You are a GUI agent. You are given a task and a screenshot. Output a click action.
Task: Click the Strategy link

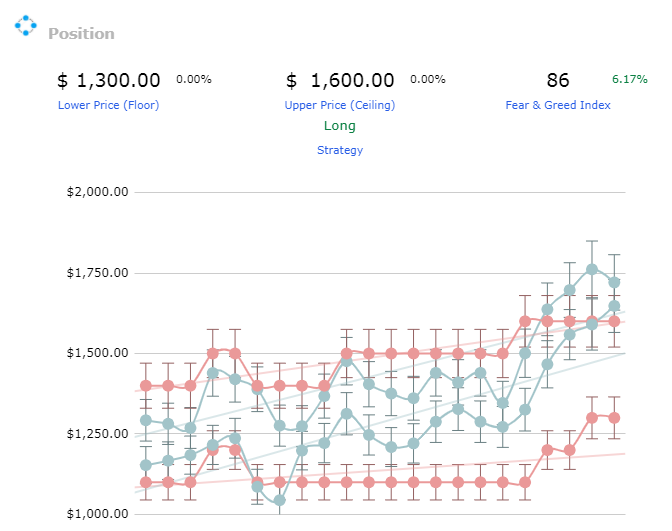[340, 150]
